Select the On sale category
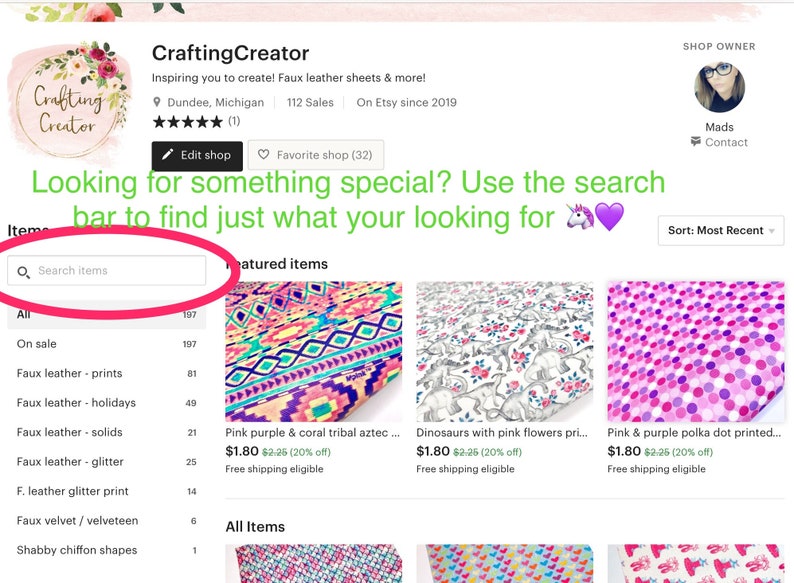Screen dimensions: 794x583 tap(106, 344)
